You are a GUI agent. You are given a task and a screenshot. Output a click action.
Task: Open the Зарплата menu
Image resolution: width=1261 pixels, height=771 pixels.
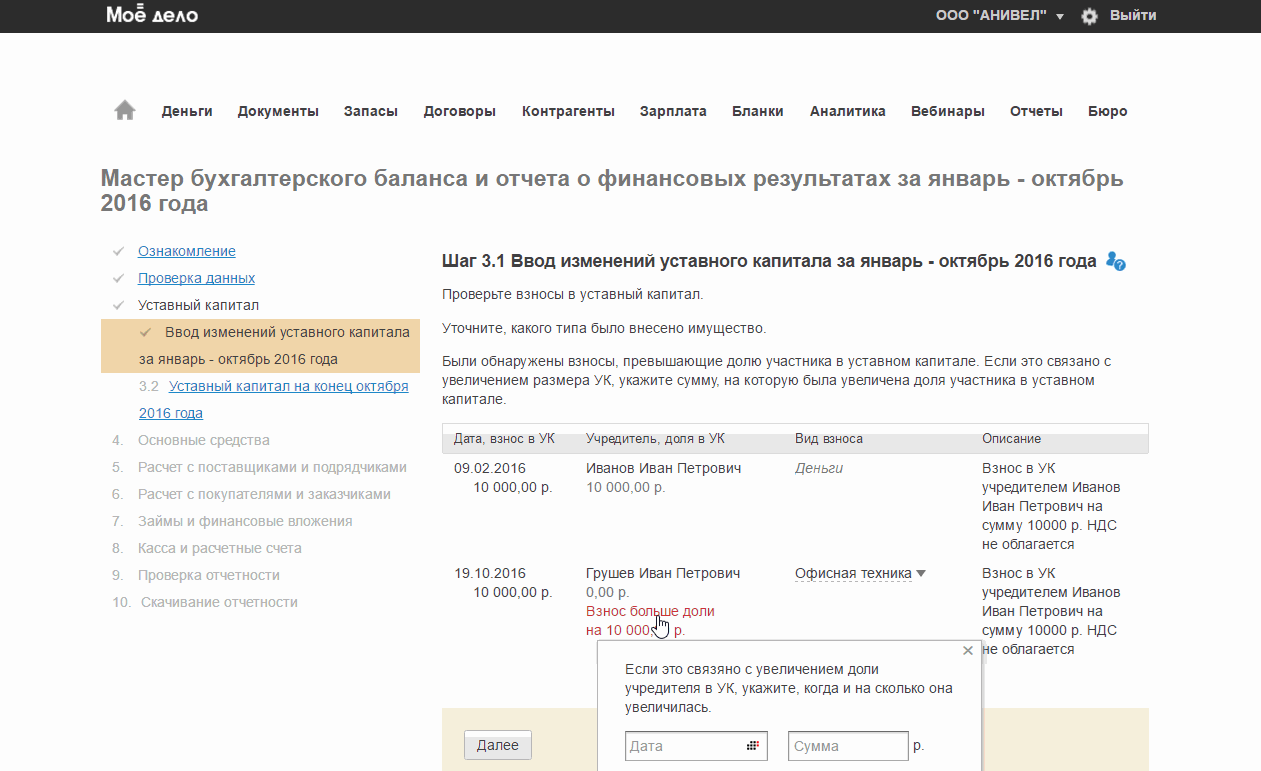[x=673, y=111]
